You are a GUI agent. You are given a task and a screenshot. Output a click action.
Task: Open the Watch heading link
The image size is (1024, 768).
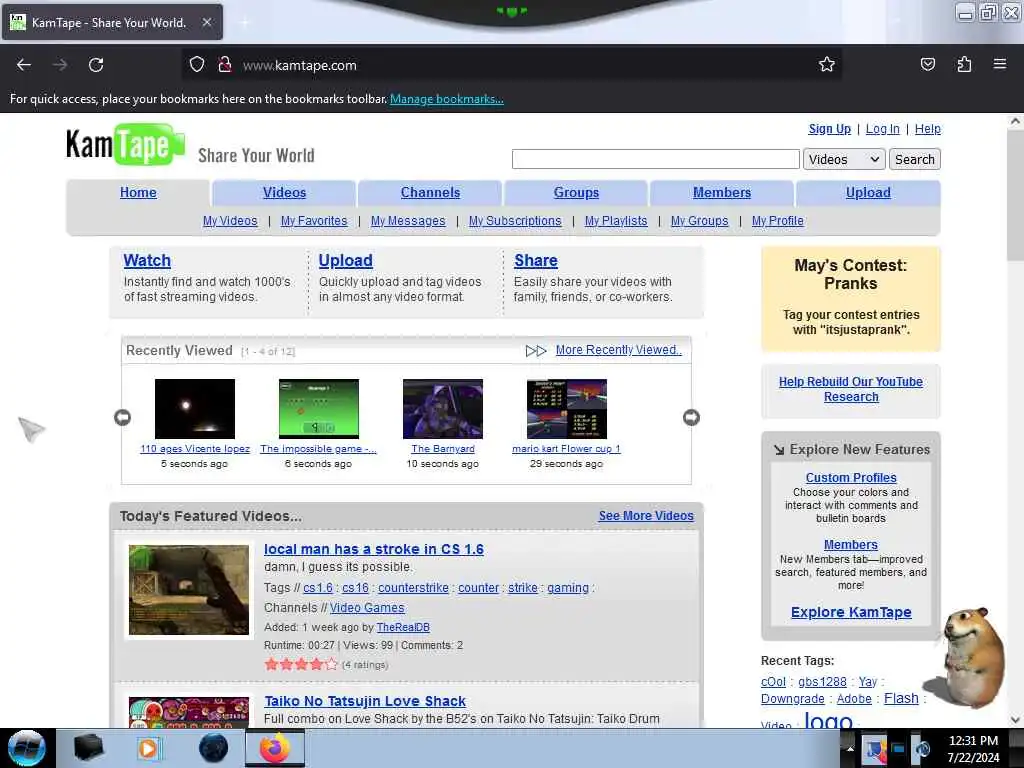[147, 260]
